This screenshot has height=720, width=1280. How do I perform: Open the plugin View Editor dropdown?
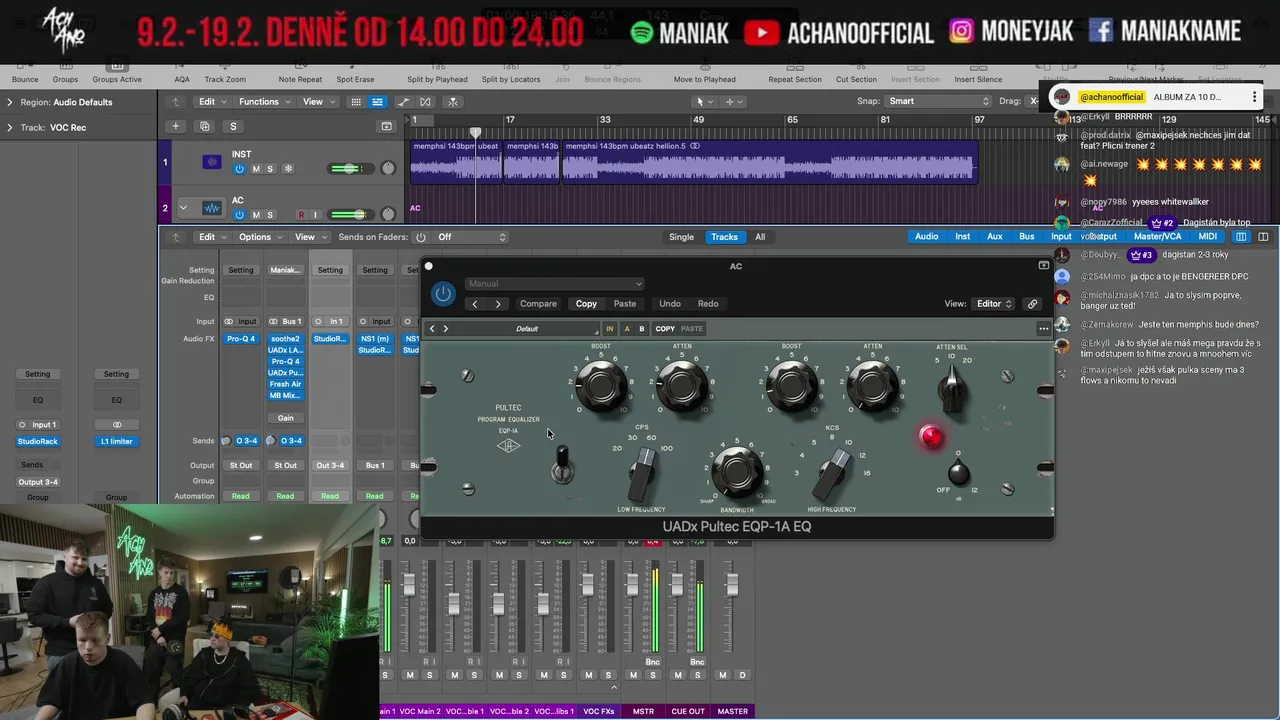(x=994, y=304)
